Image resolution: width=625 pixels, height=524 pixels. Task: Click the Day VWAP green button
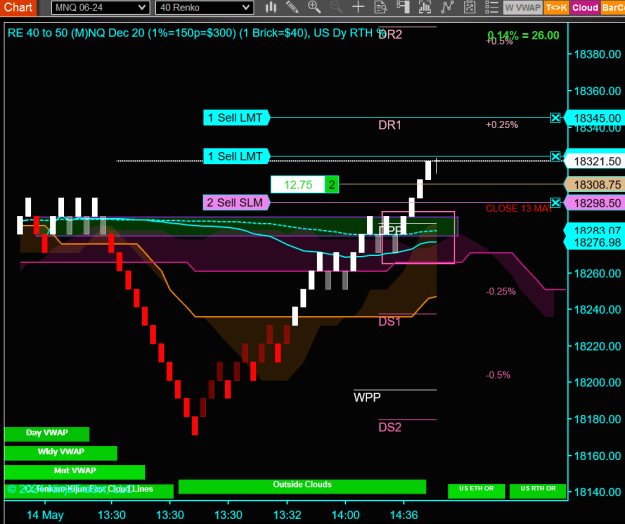point(47,434)
